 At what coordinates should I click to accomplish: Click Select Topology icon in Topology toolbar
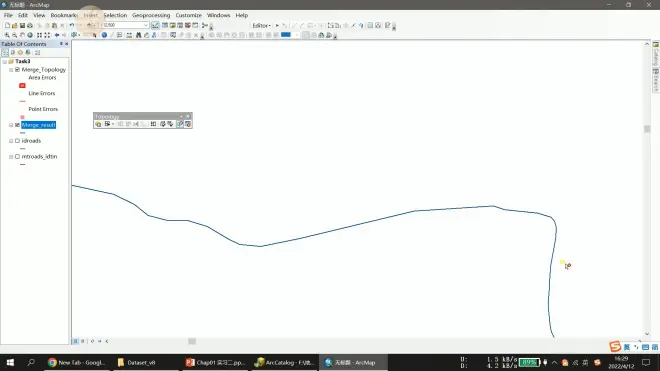98,124
